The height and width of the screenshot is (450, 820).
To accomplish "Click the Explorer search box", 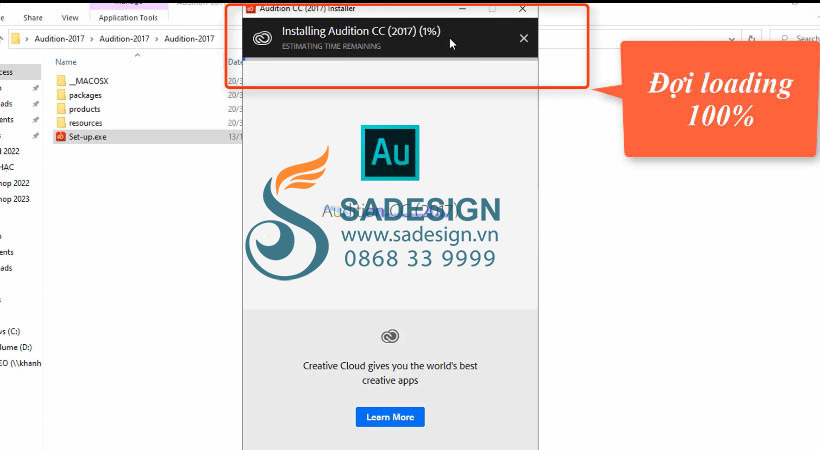I will click(800, 39).
